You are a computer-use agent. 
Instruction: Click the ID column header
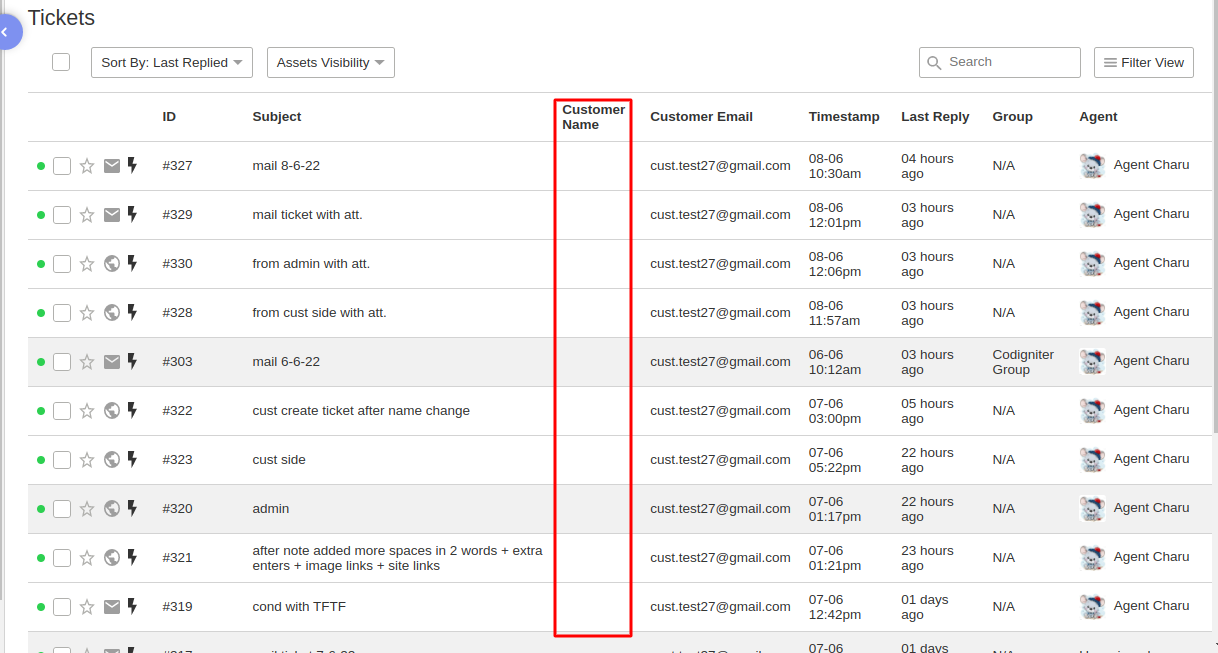tap(169, 117)
